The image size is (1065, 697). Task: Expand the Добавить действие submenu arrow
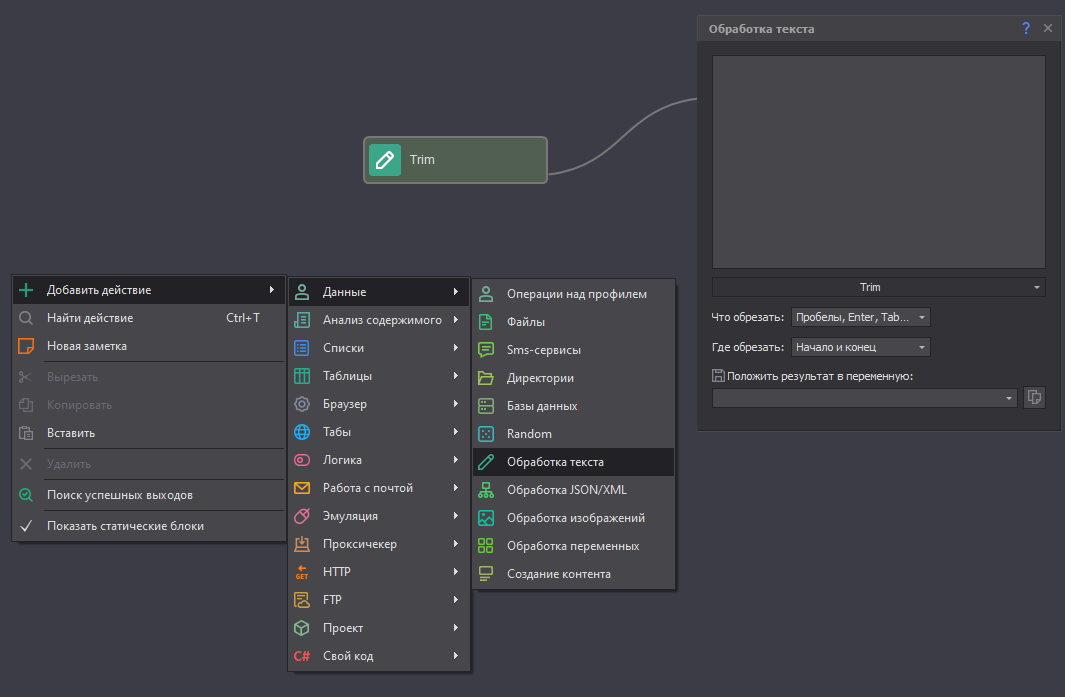(272, 290)
